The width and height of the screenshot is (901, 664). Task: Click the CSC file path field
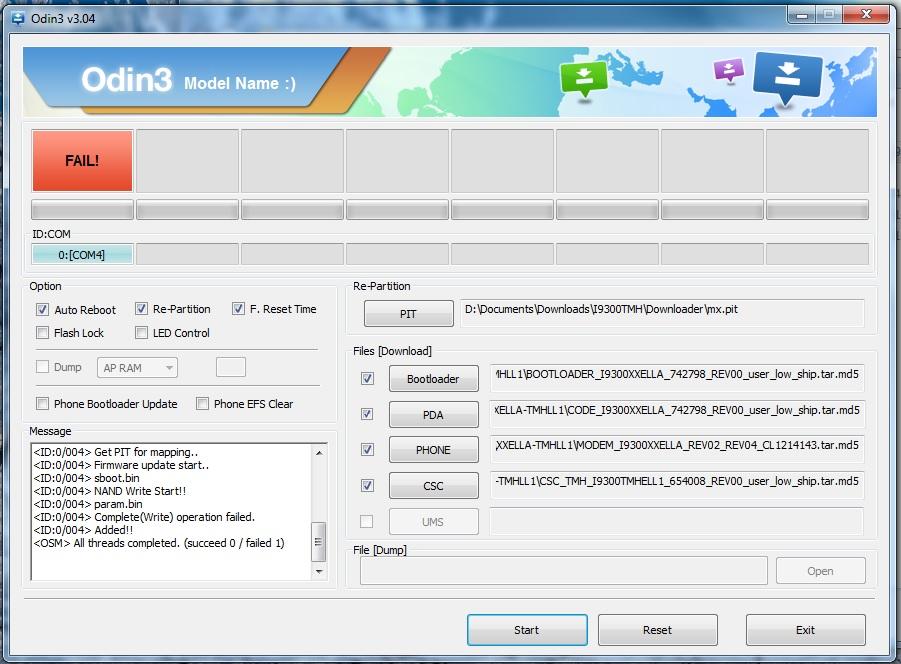pos(677,486)
